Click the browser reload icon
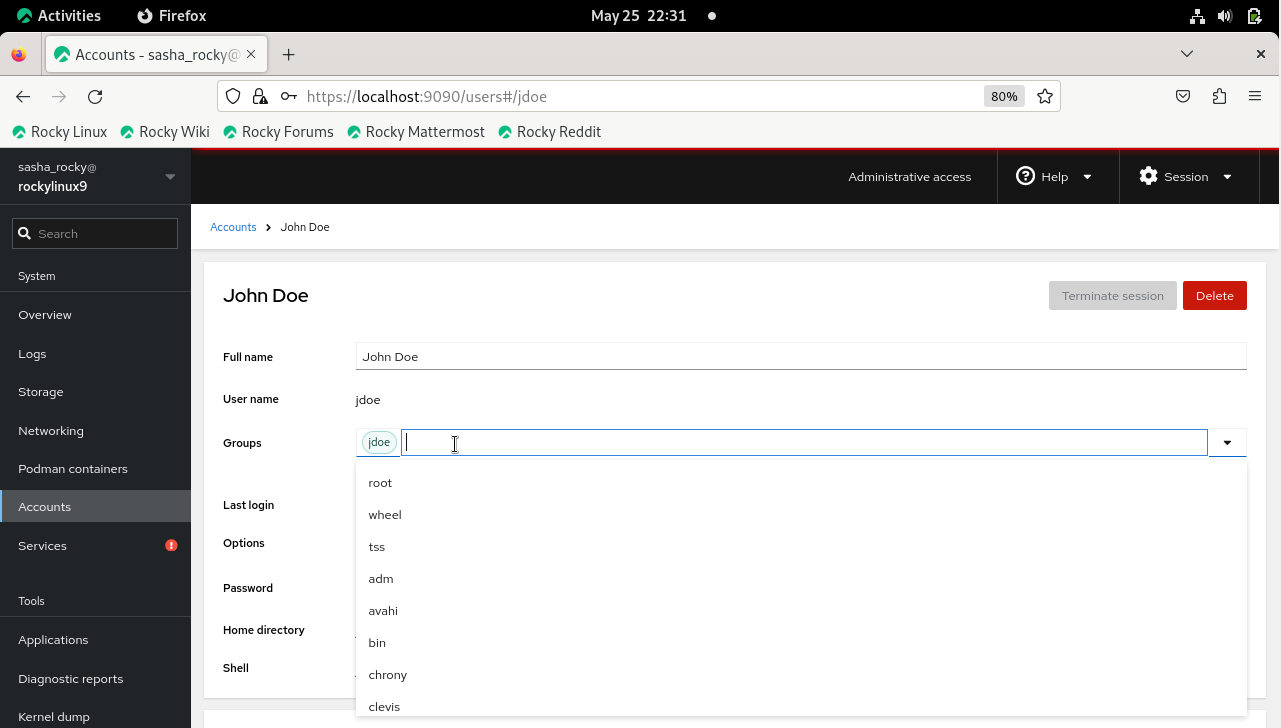 (x=95, y=97)
